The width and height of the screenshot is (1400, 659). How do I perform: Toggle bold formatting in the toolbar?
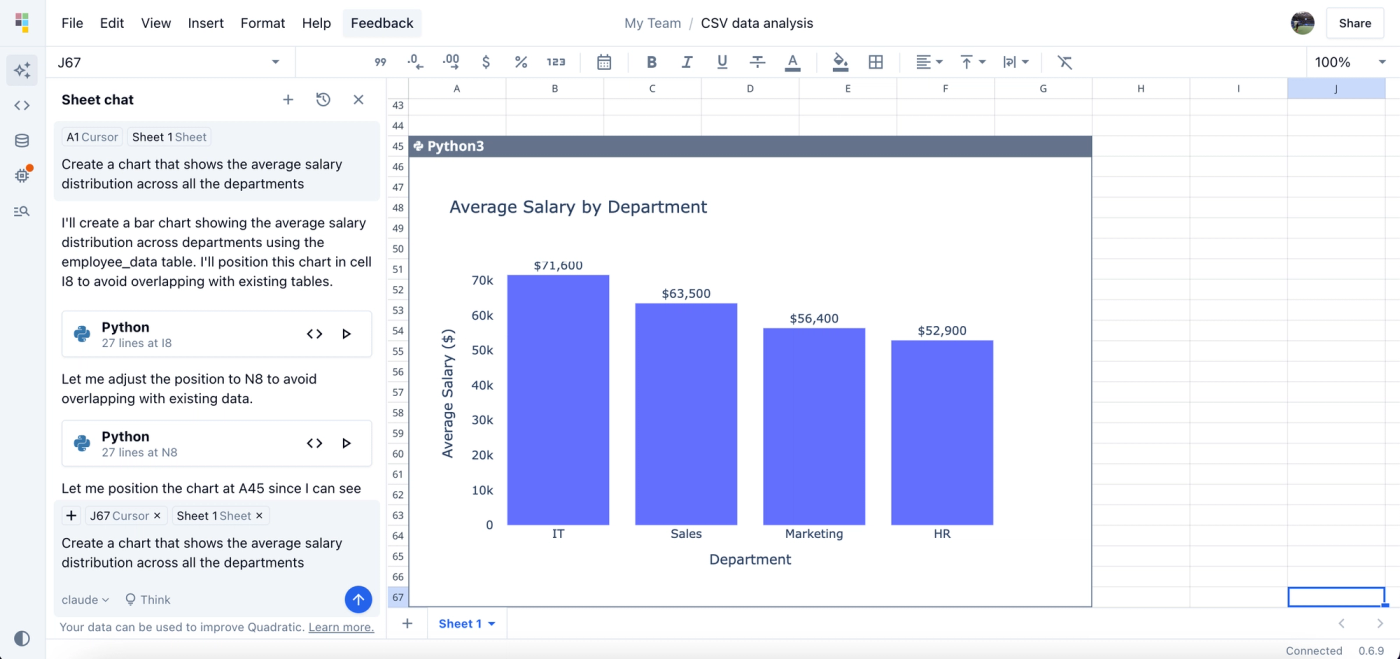651,61
